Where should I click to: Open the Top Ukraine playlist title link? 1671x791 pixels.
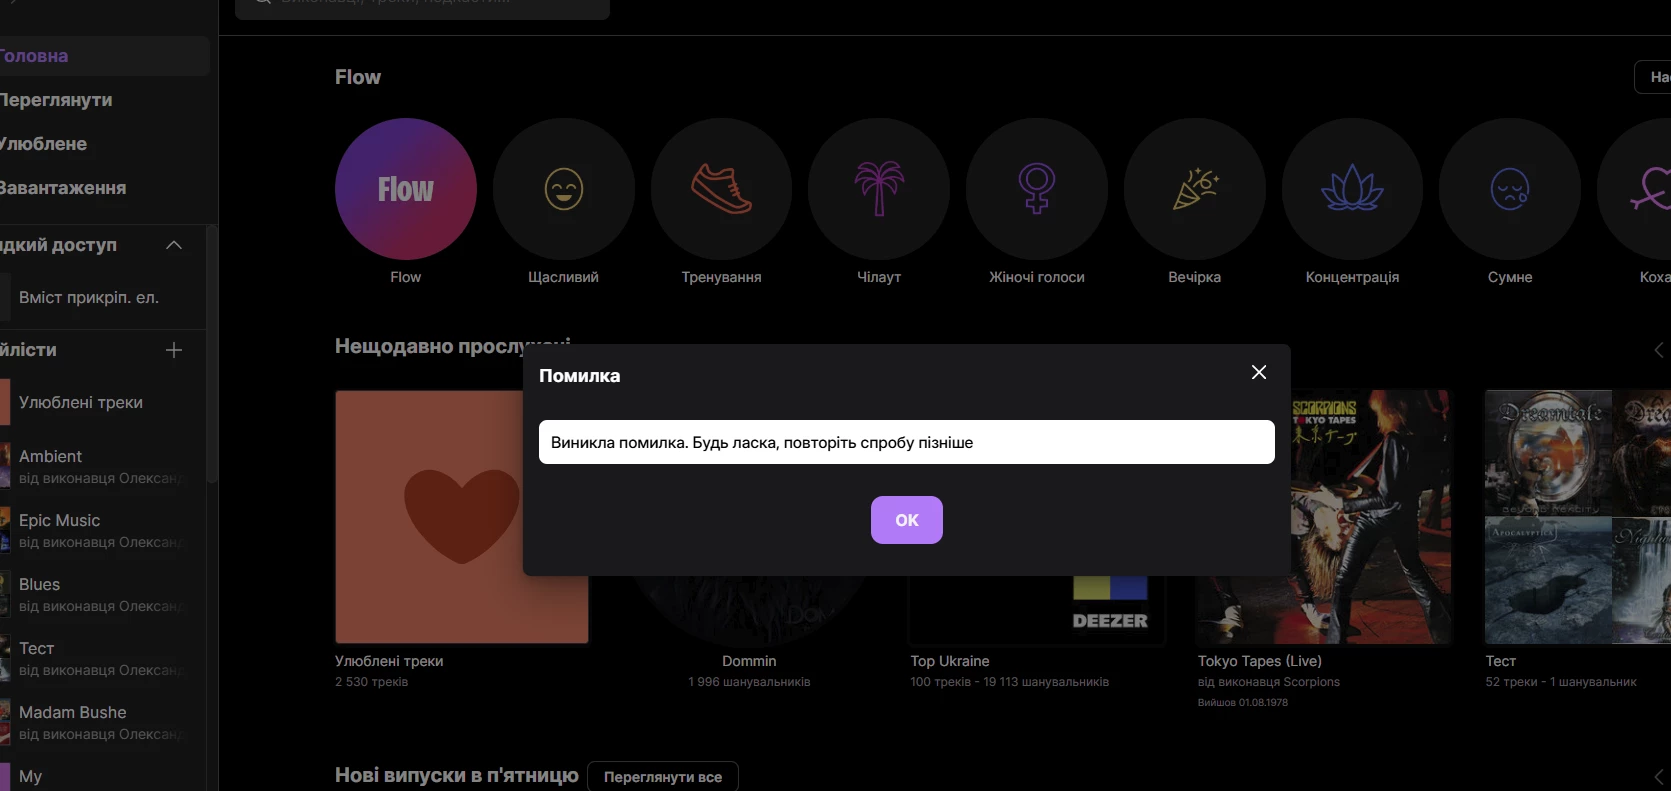[x=950, y=661]
